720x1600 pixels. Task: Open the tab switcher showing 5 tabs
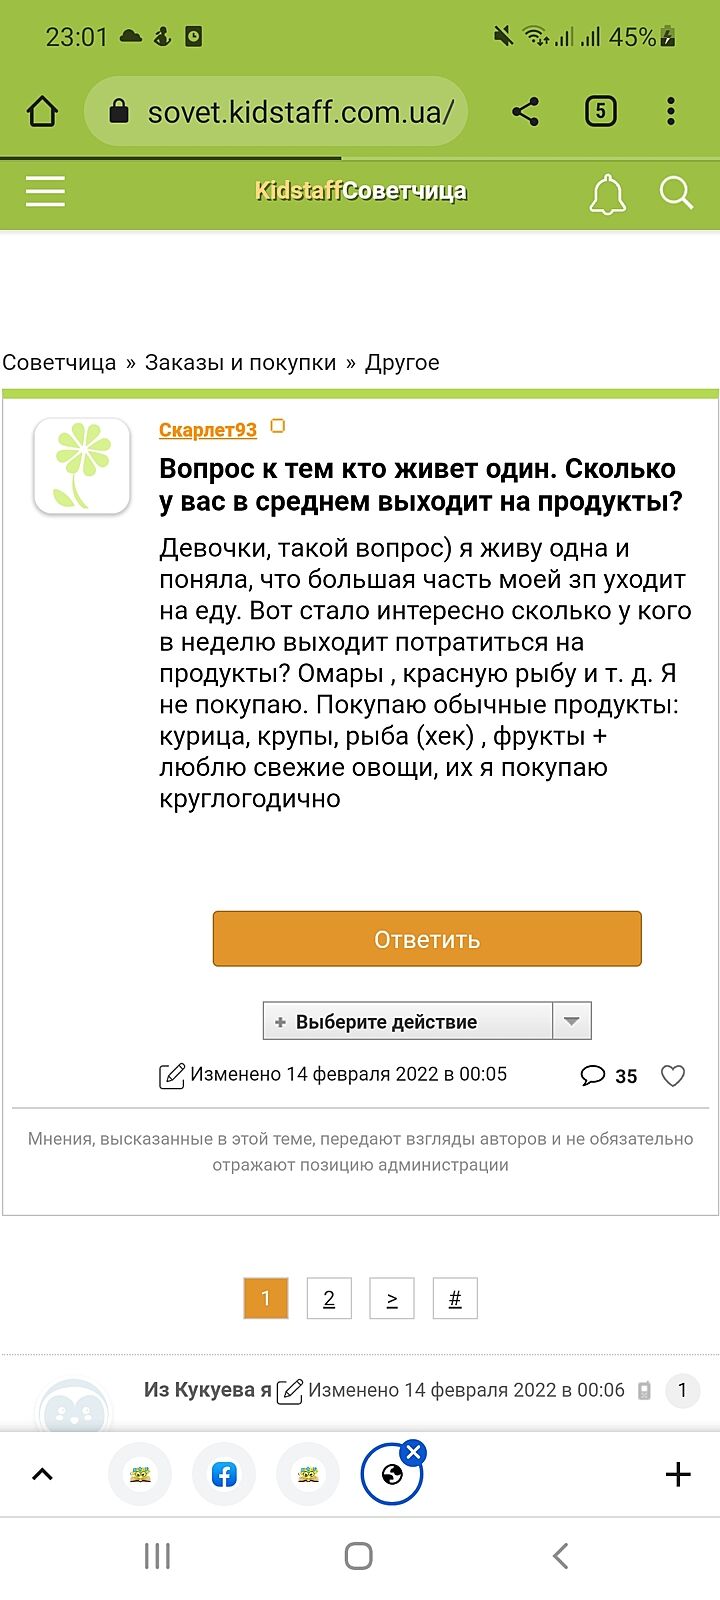[x=600, y=111]
